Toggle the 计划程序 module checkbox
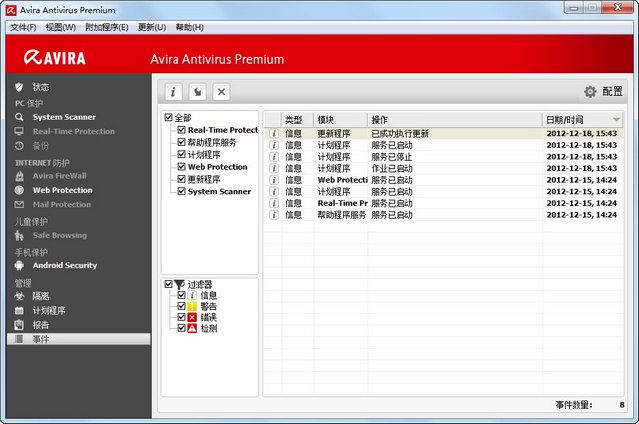 point(182,155)
